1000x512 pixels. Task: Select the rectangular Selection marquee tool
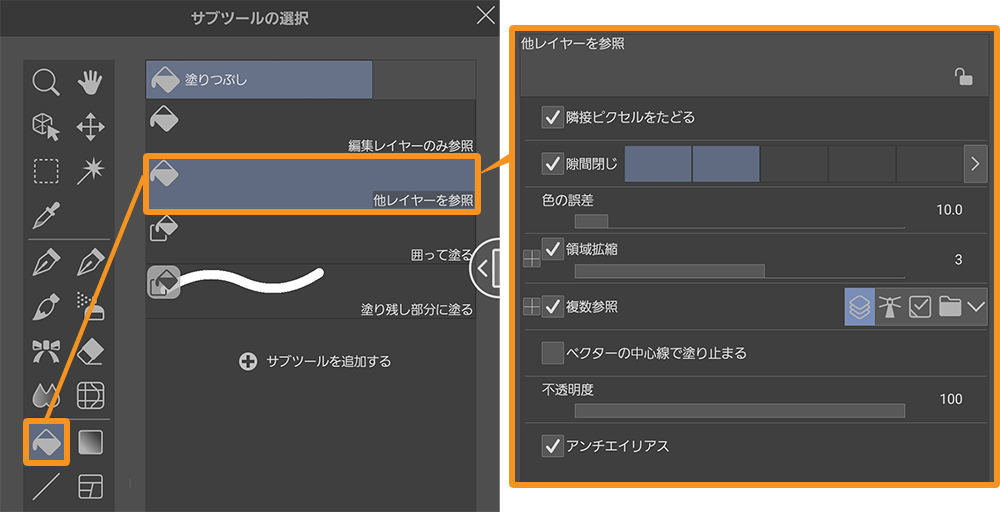coord(46,171)
